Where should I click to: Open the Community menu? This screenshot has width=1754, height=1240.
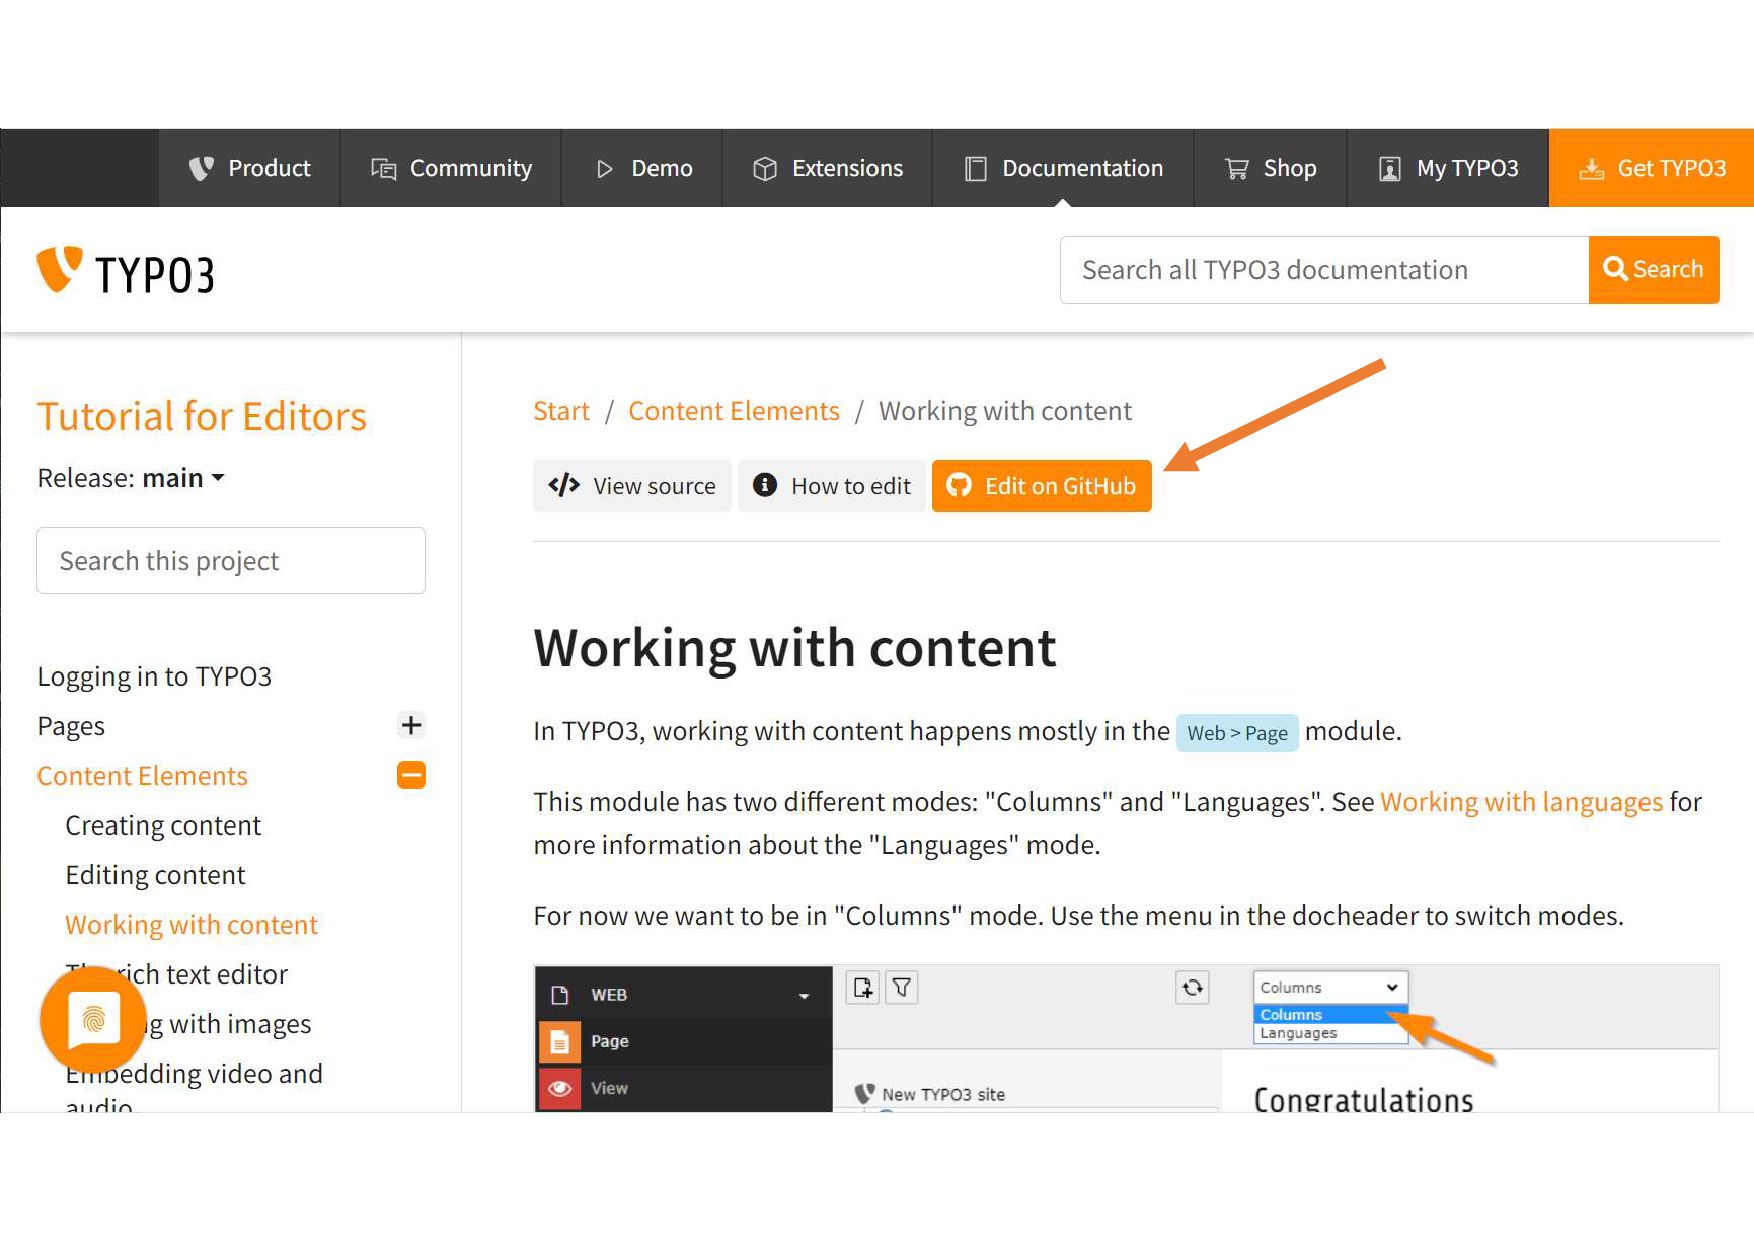click(x=451, y=168)
